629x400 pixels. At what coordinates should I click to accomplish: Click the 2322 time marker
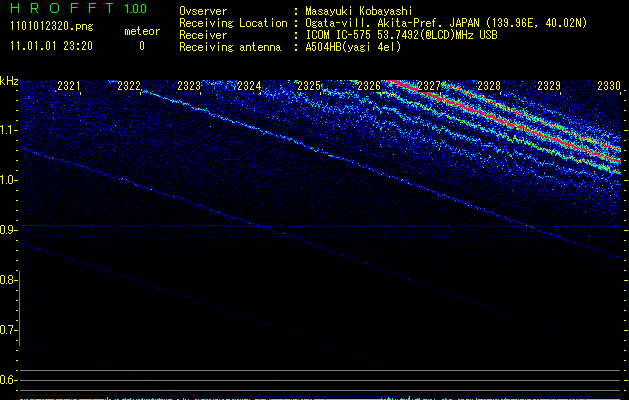pos(129,85)
